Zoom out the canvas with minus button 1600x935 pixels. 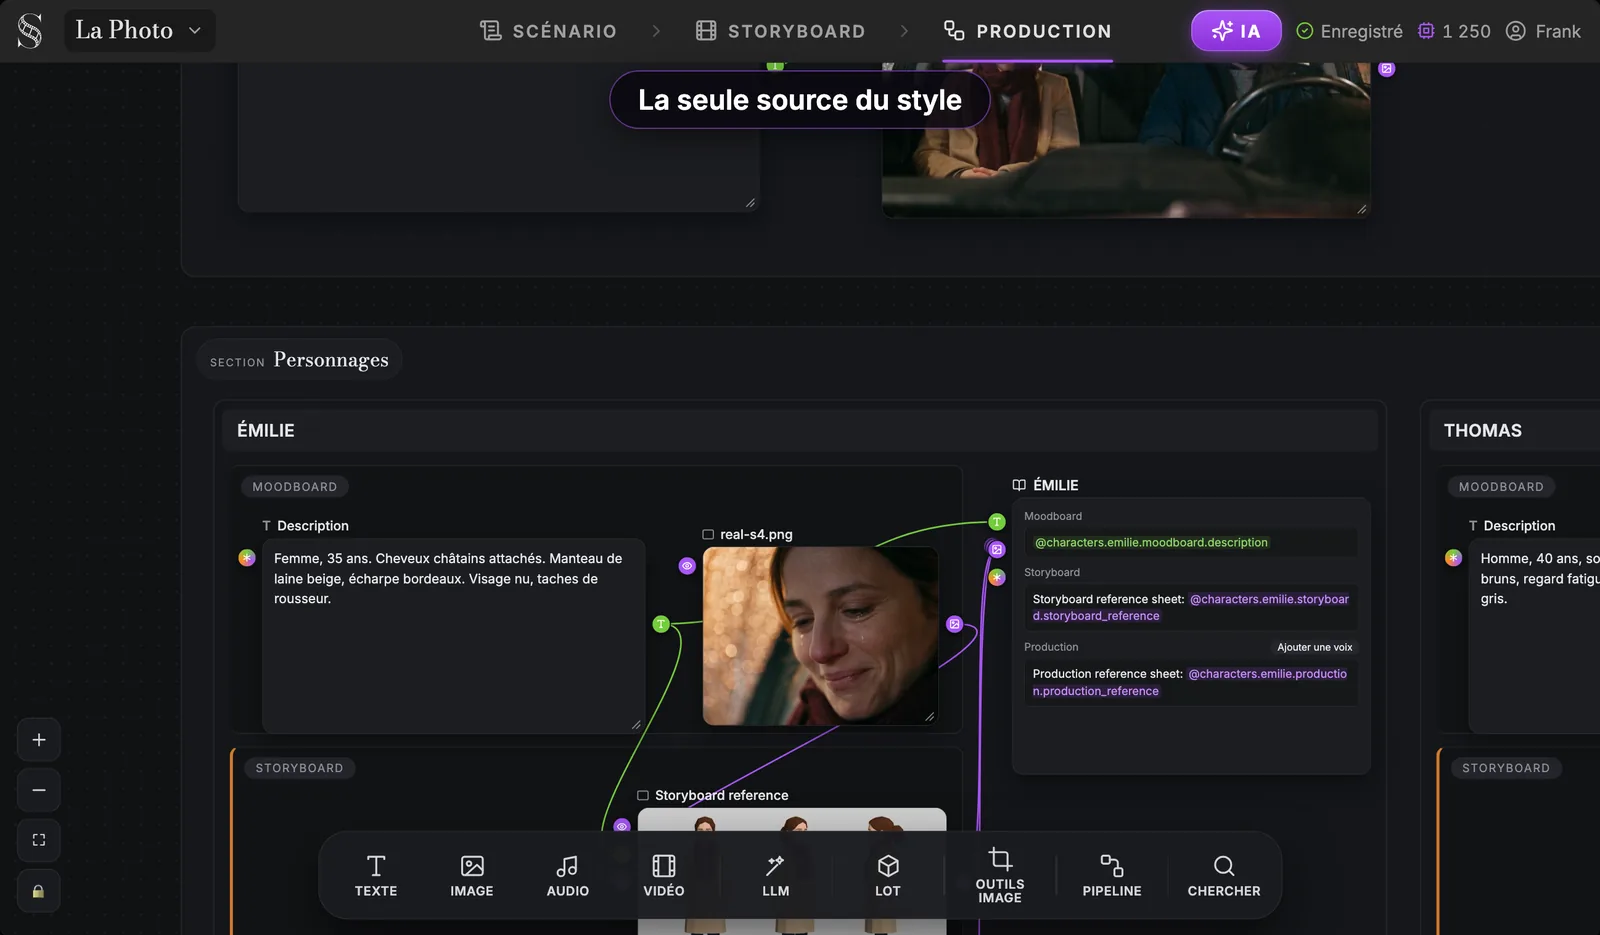tap(39, 790)
